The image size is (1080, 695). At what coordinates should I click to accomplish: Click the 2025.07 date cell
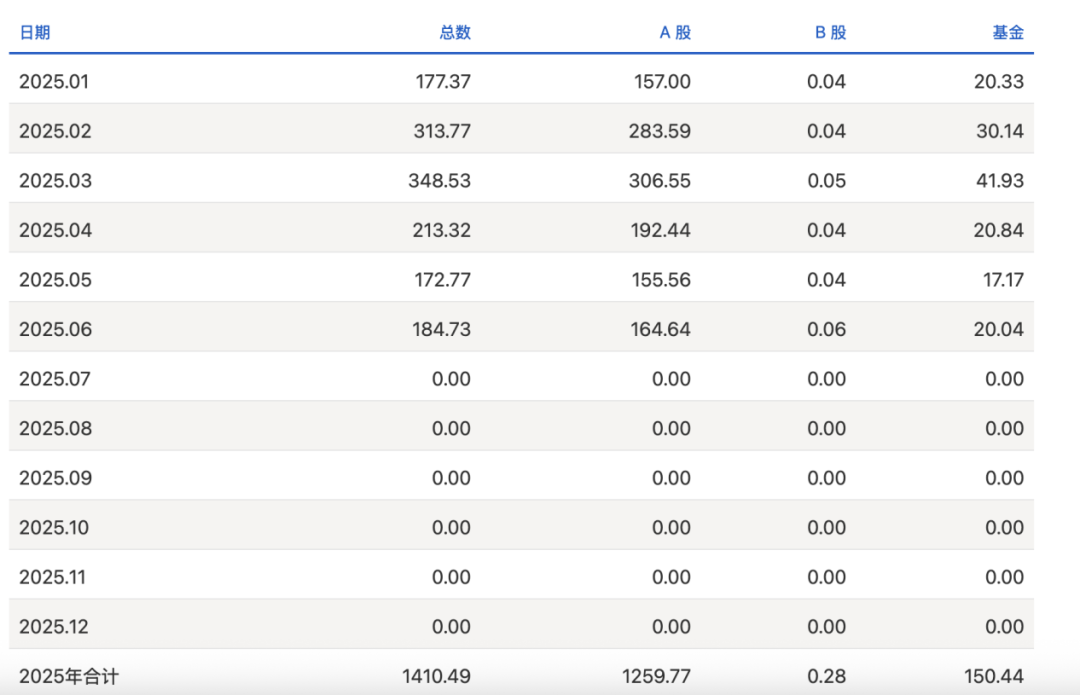point(55,379)
